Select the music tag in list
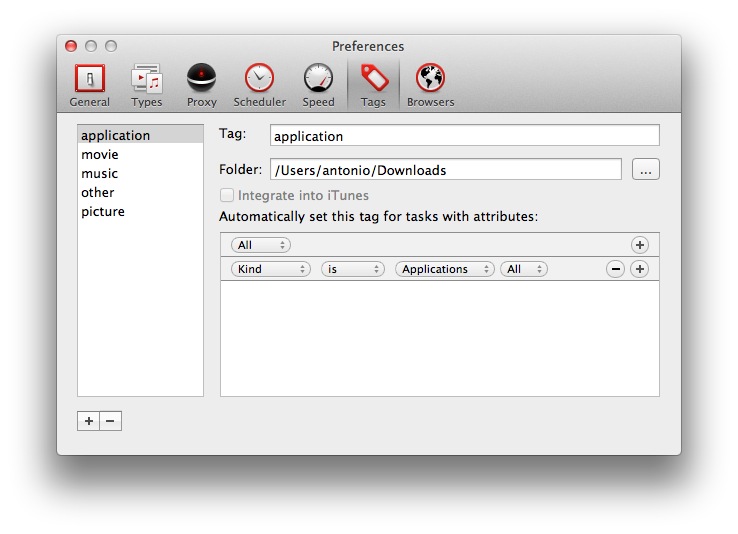Screen dimensions: 738x534 (140, 173)
